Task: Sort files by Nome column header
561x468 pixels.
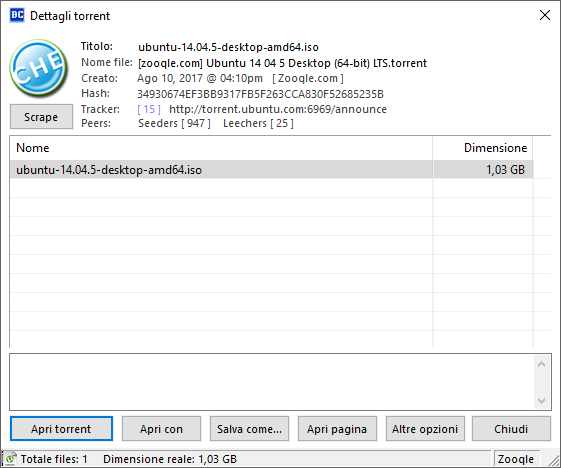Action: [221, 148]
